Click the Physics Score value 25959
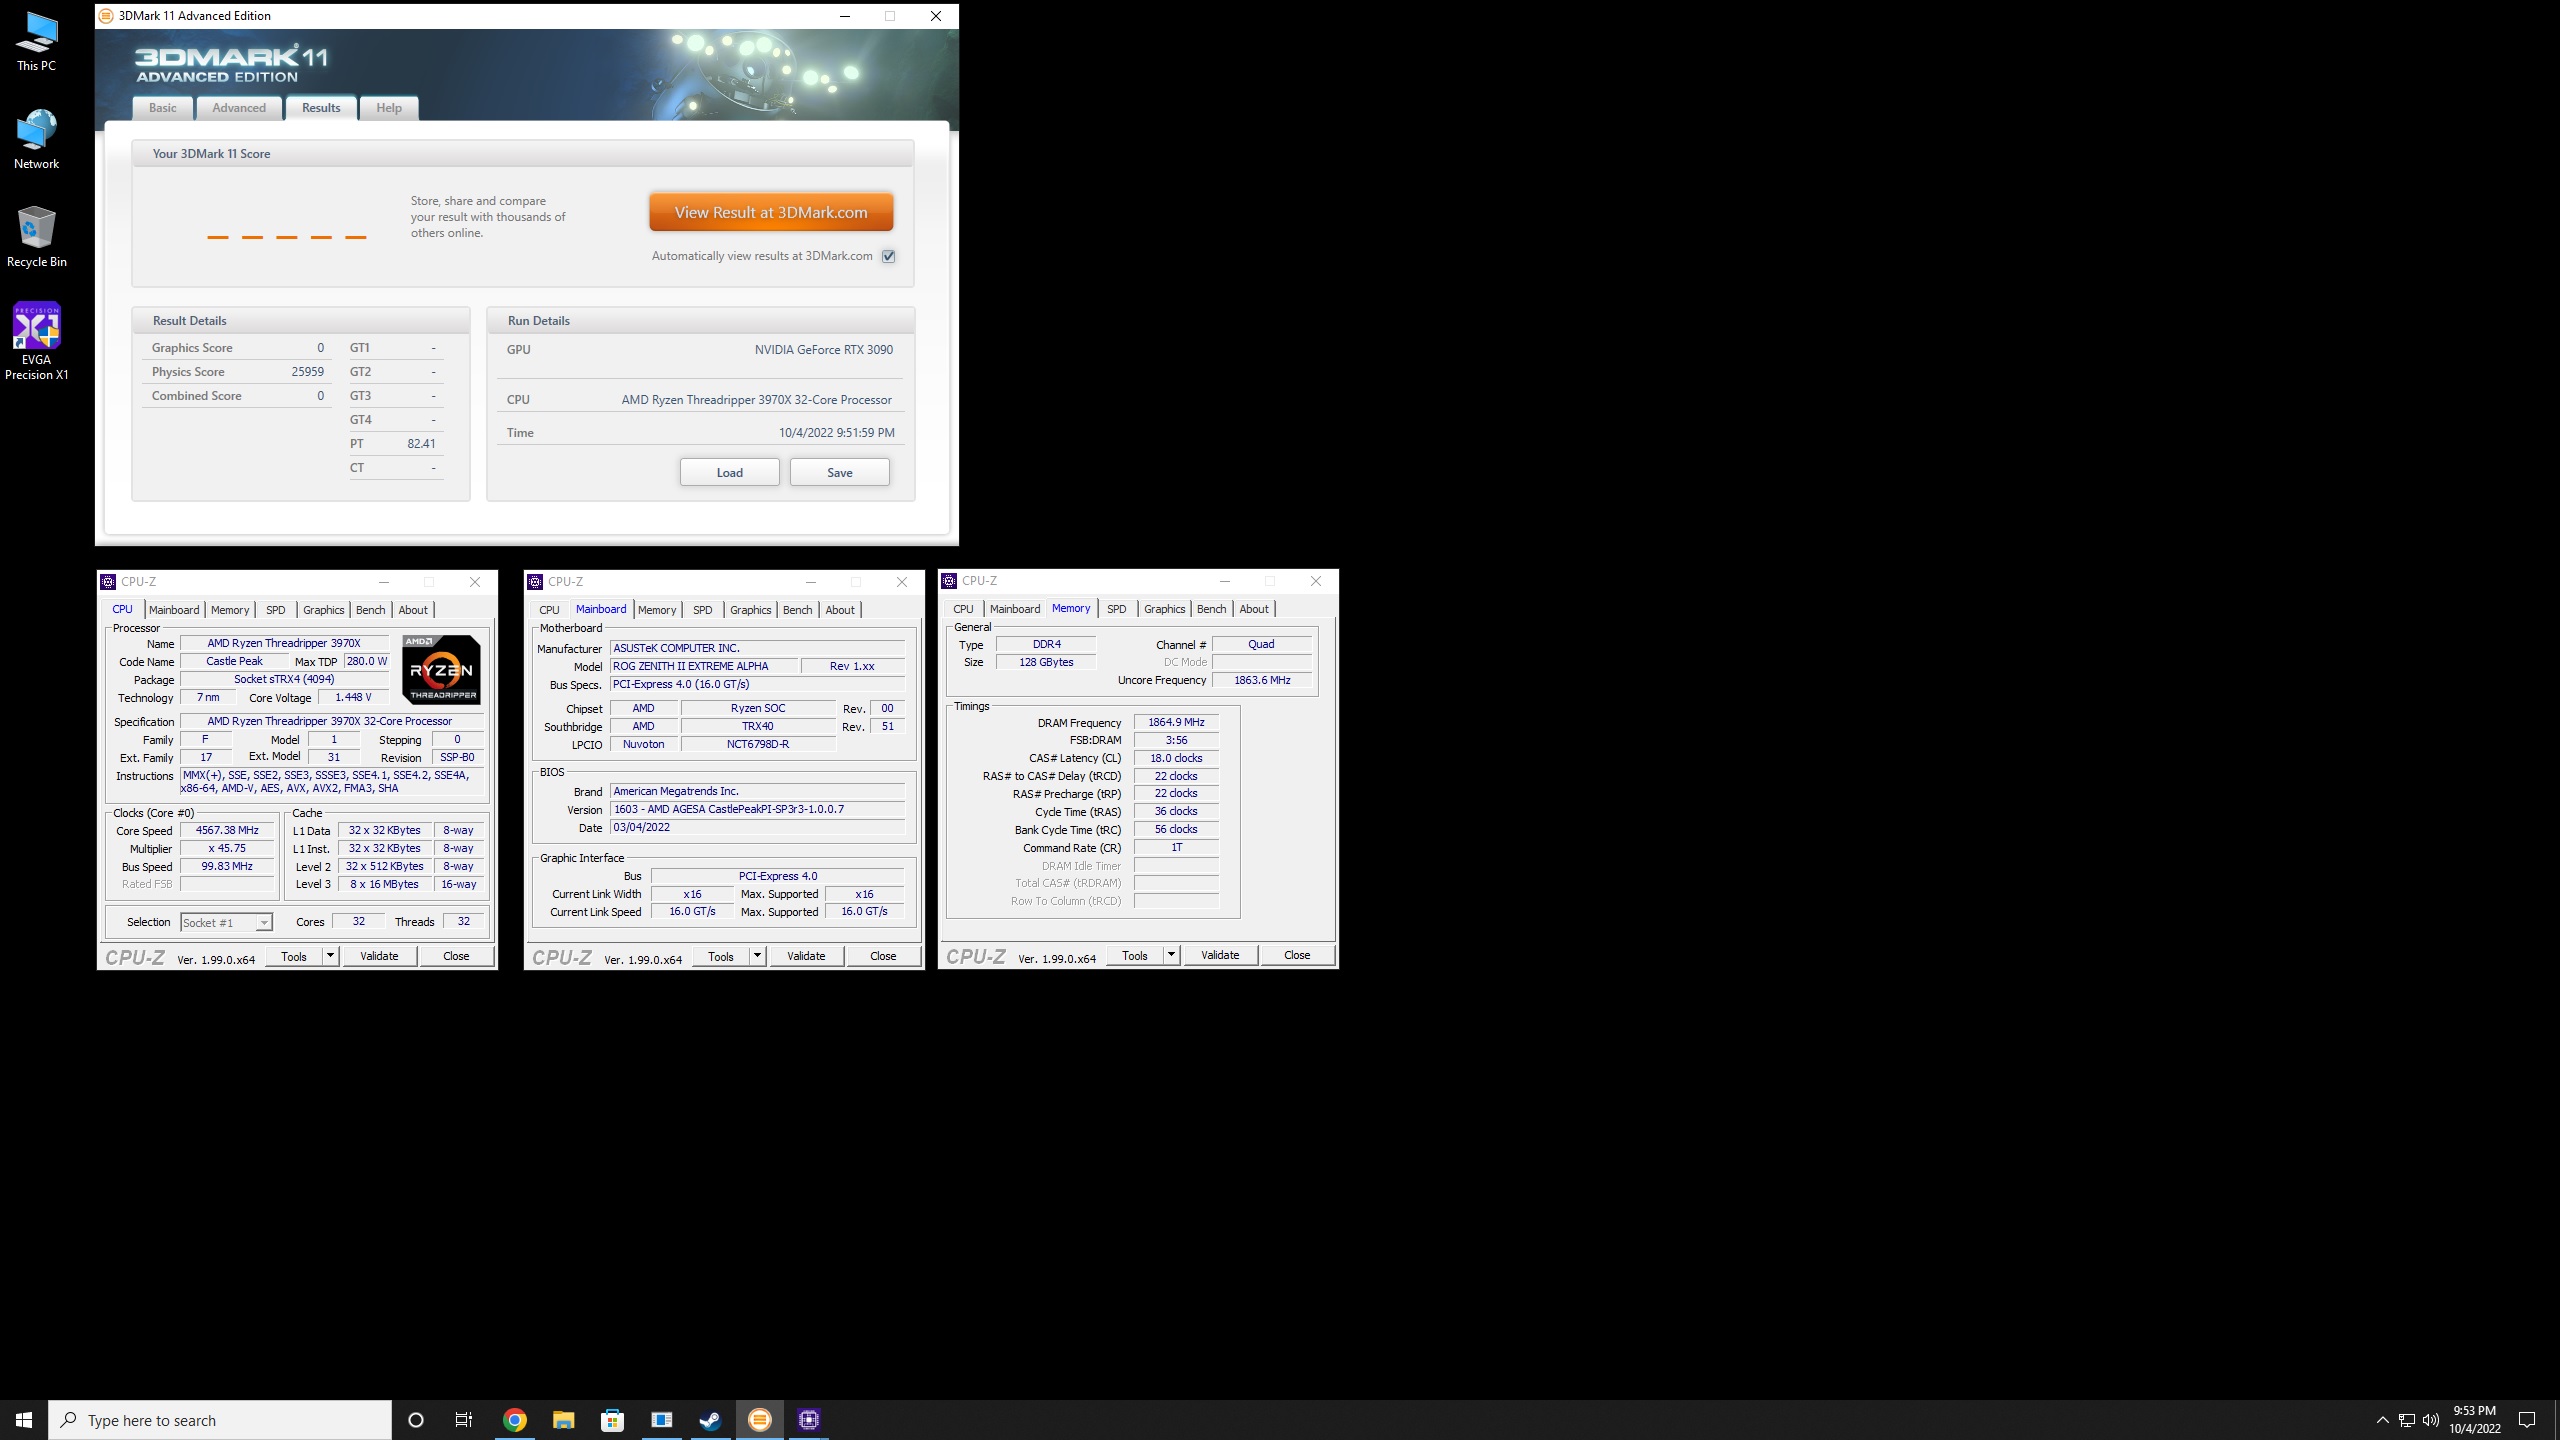The height and width of the screenshot is (1440, 2560). click(x=308, y=372)
